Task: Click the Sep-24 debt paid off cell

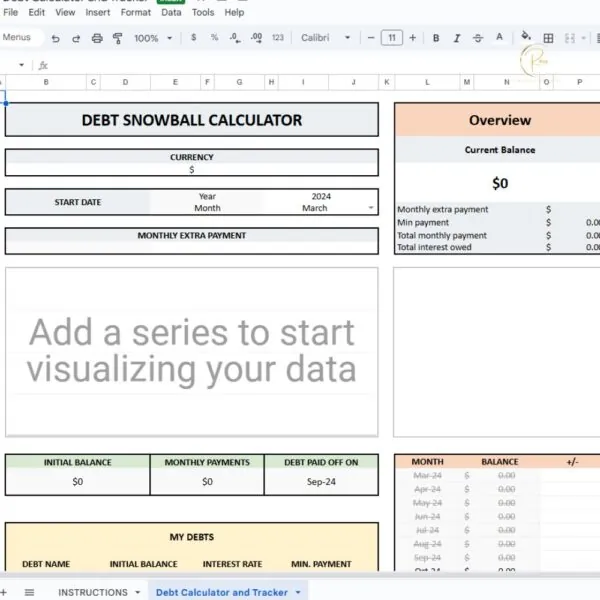Action: (x=321, y=481)
